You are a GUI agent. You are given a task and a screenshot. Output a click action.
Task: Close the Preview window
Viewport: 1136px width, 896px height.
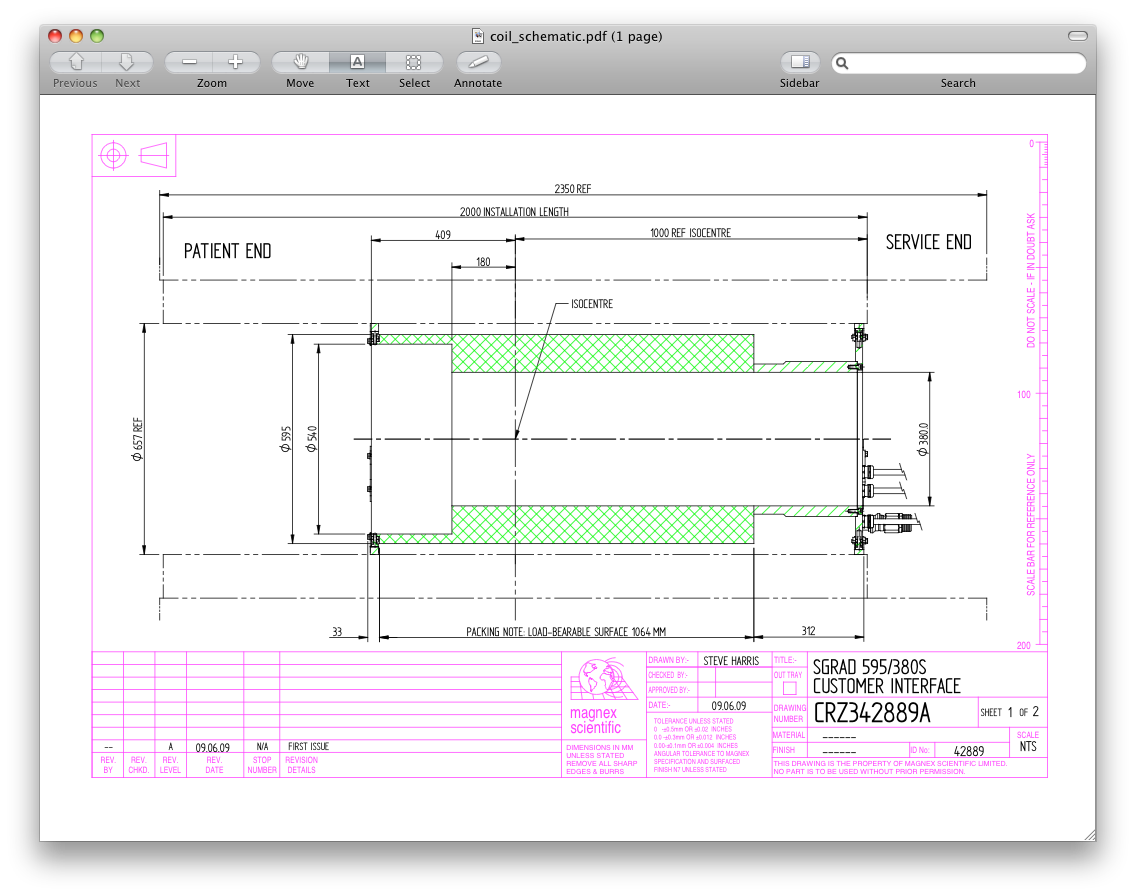click(x=56, y=36)
